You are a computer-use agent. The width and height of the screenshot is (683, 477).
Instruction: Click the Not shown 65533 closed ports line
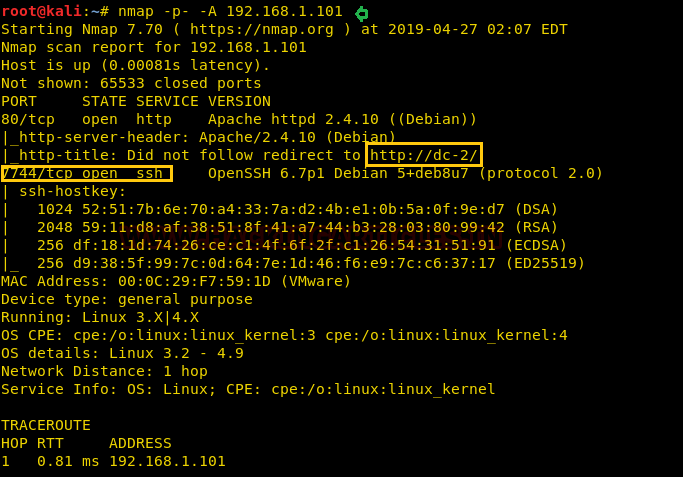click(131, 83)
